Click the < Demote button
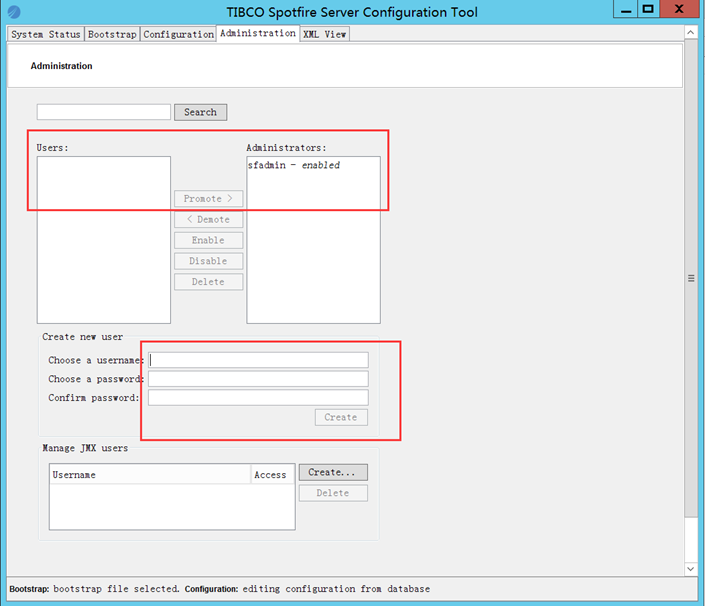The height and width of the screenshot is (606, 705). (209, 219)
